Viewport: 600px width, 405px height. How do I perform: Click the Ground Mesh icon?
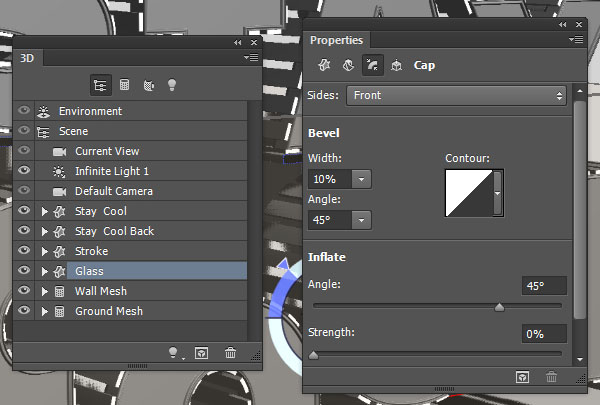click(59, 311)
